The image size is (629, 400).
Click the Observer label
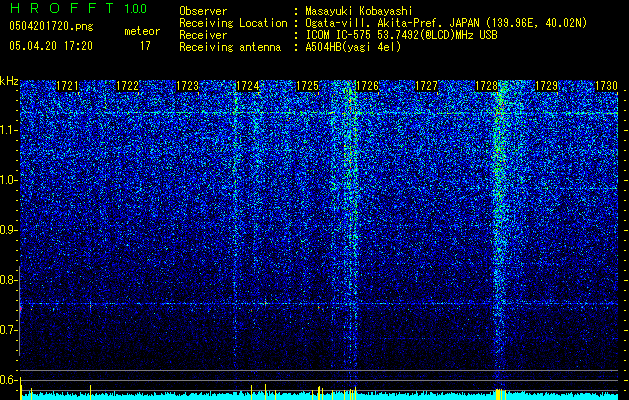click(x=203, y=11)
